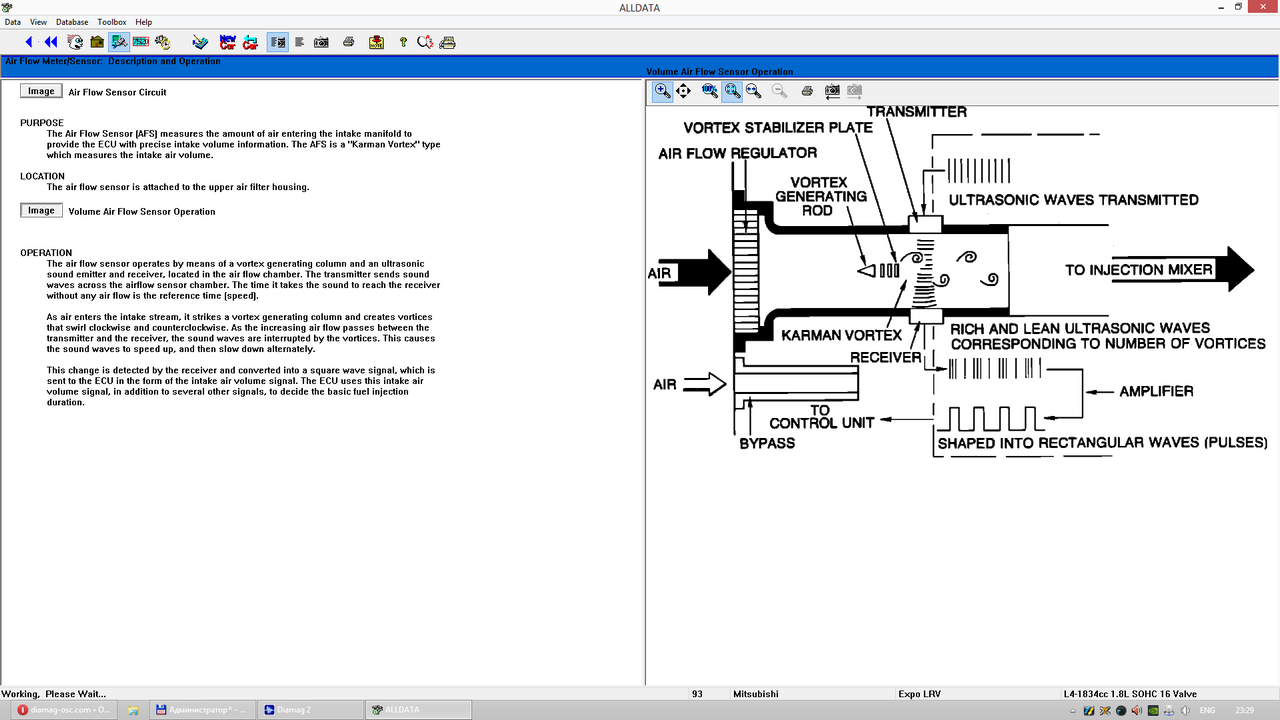Image resolution: width=1280 pixels, height=720 pixels.
Task: Click the double blue back arrows
Action: (51, 42)
